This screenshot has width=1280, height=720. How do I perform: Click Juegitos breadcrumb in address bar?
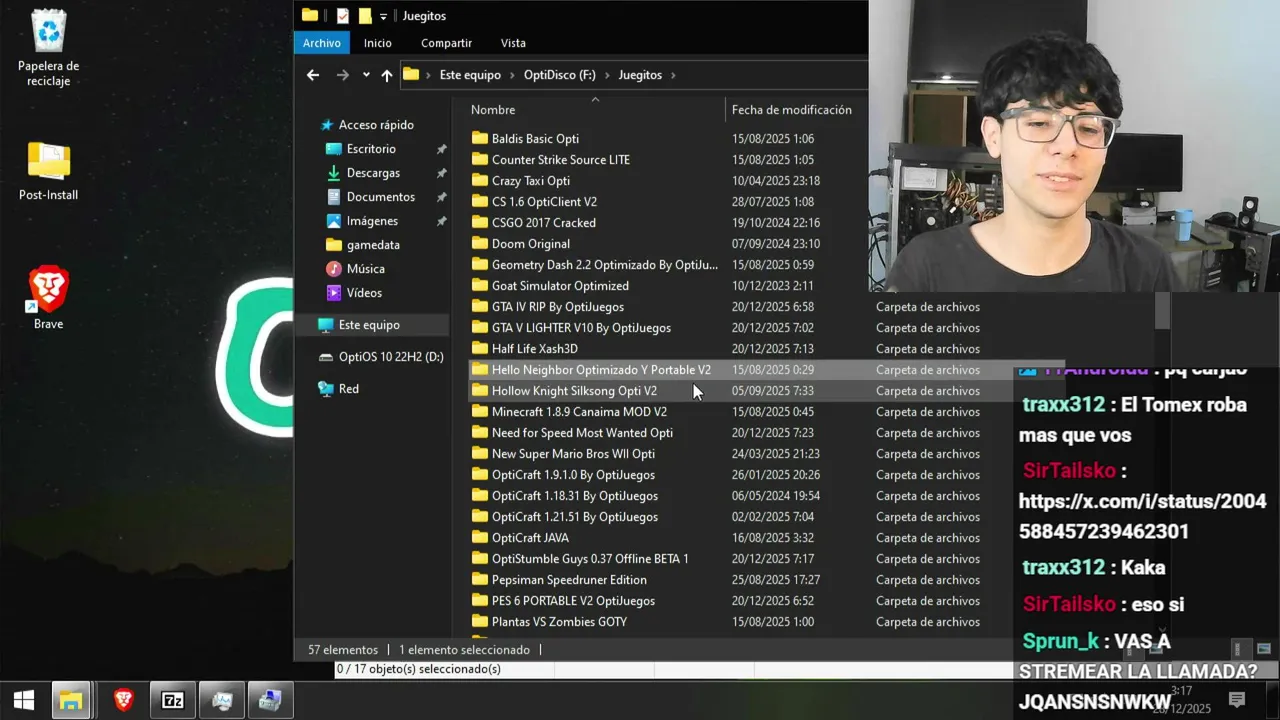click(x=640, y=75)
